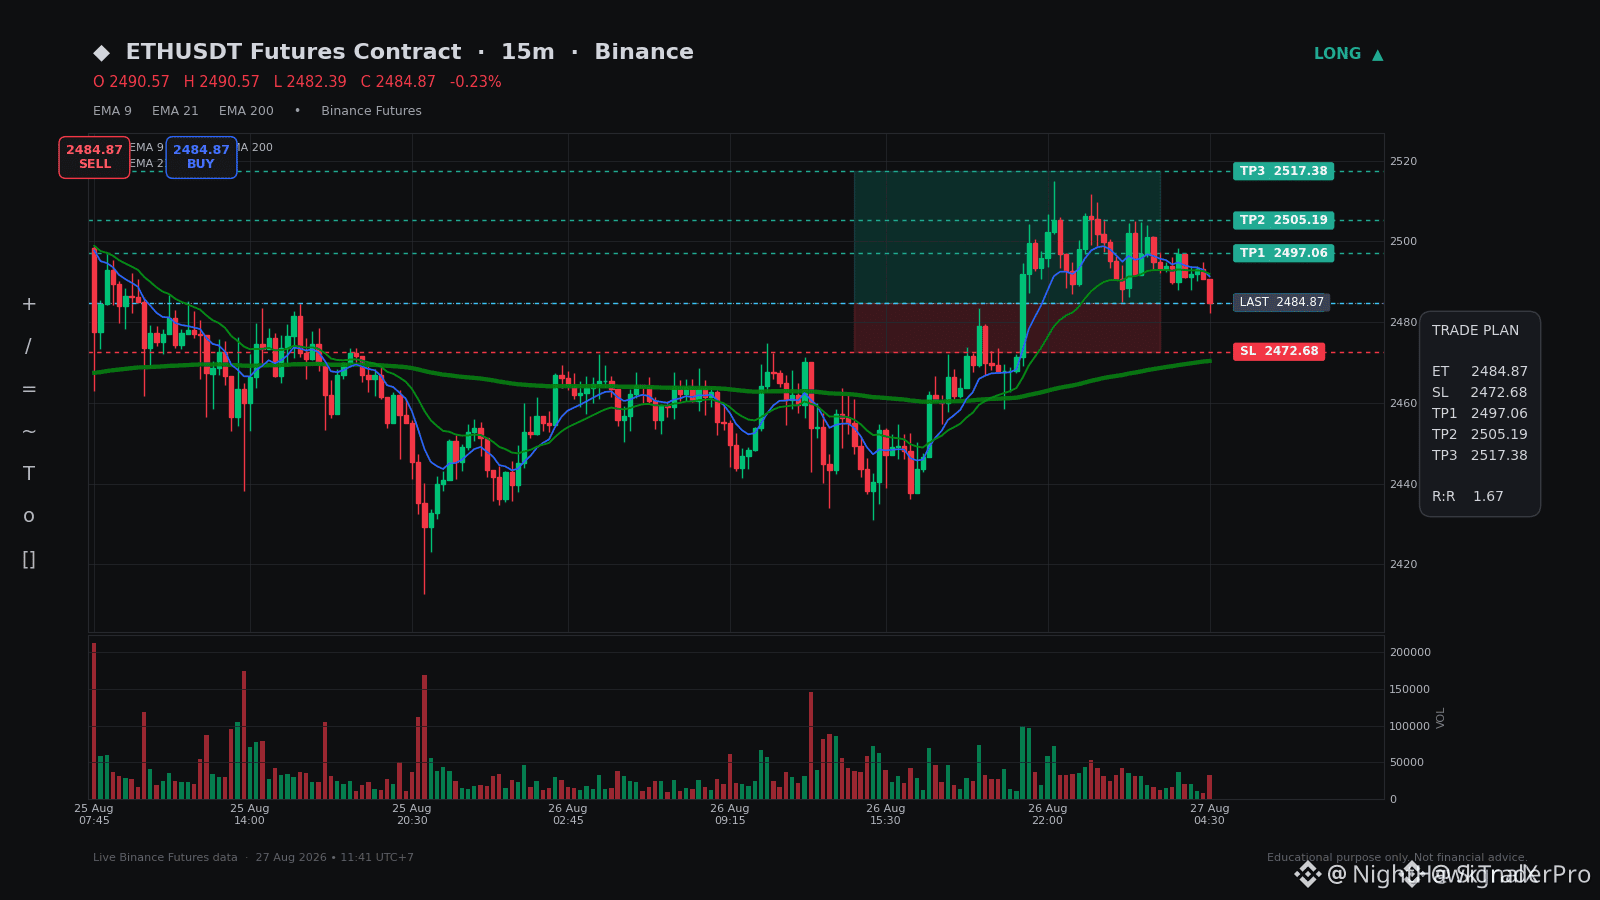Viewport: 1600px width, 900px height.
Task: Click the VOL axis label
Action: 1441,717
